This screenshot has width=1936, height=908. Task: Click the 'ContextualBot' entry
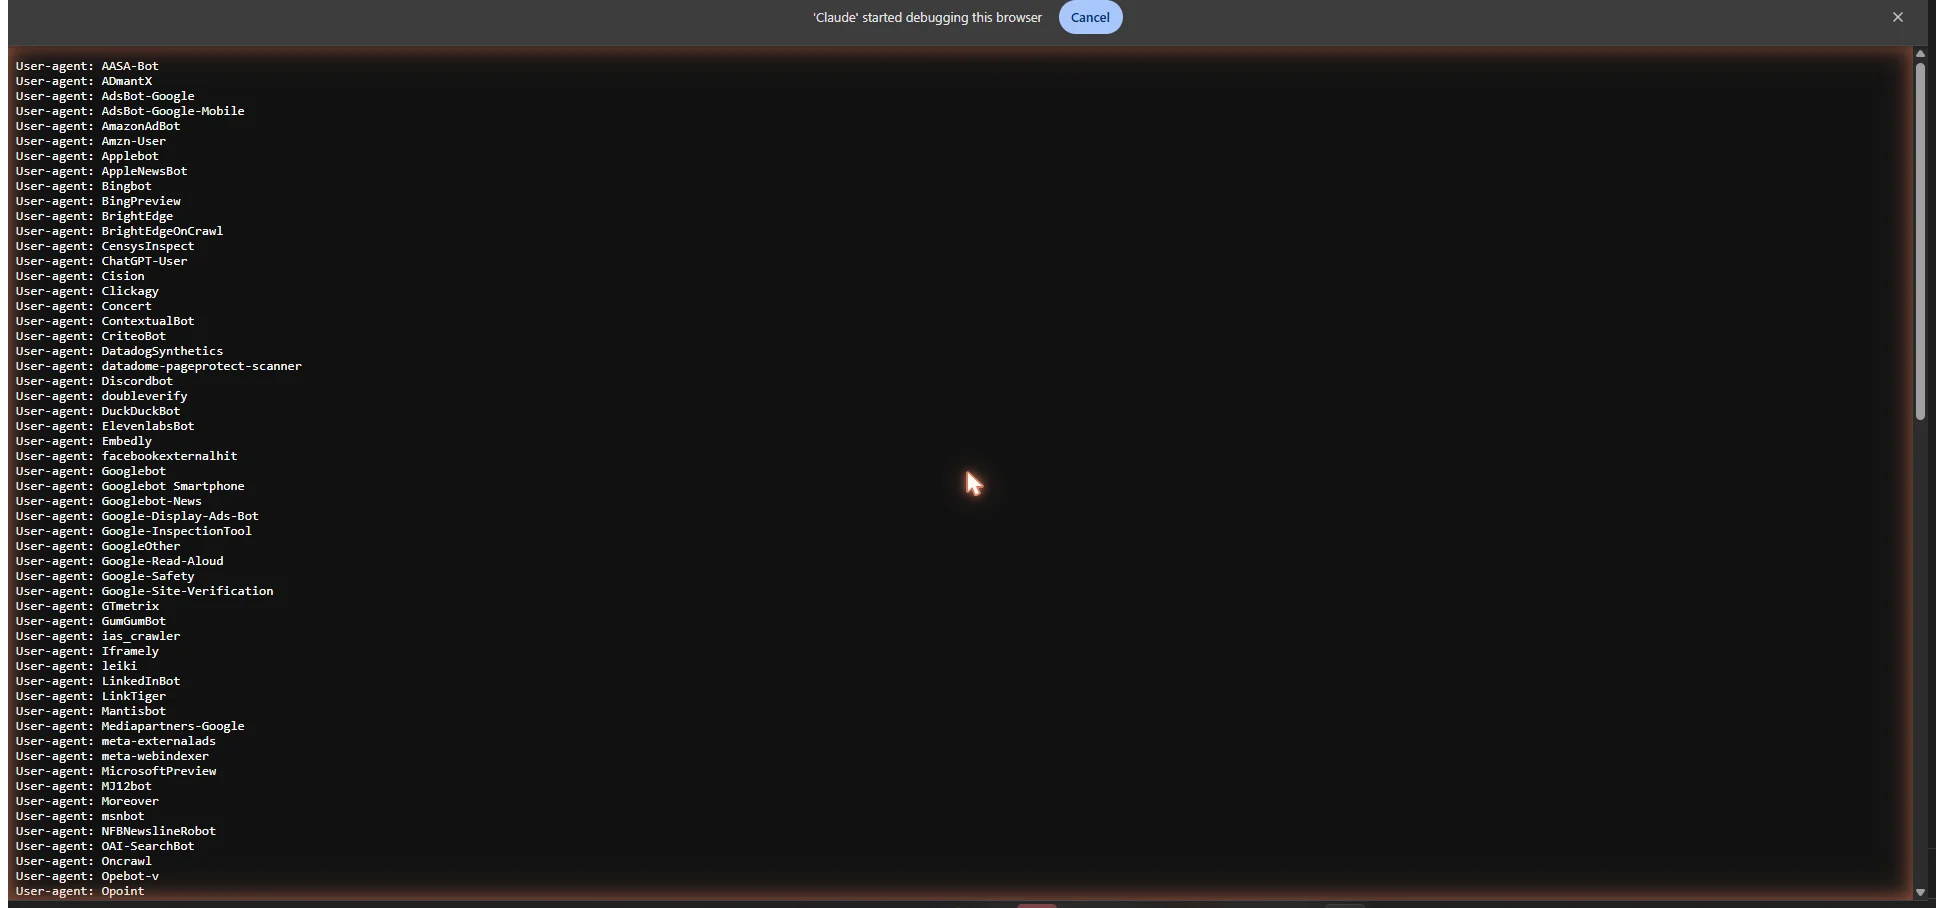click(x=105, y=321)
